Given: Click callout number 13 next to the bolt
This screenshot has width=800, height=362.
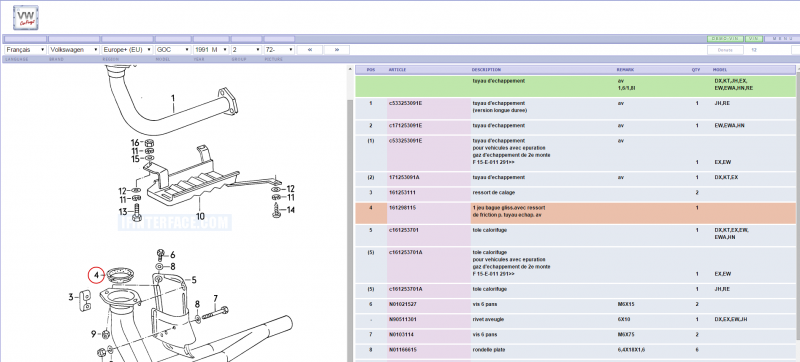Looking at the screenshot, I should point(123,212).
